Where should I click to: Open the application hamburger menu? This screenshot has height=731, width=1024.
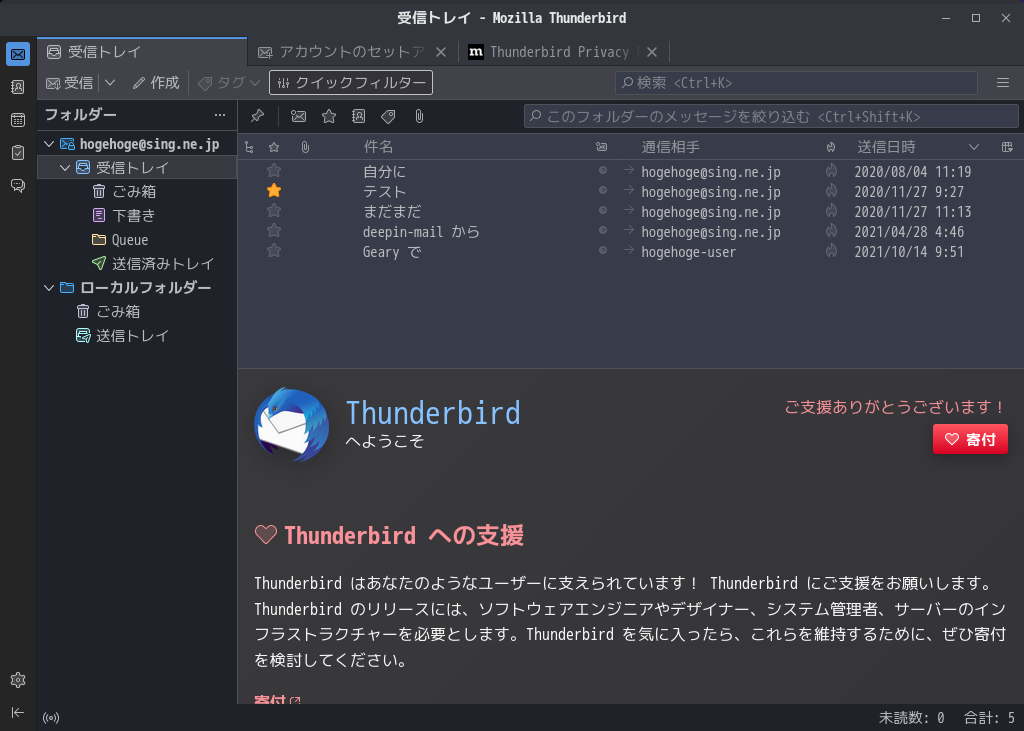(1003, 82)
